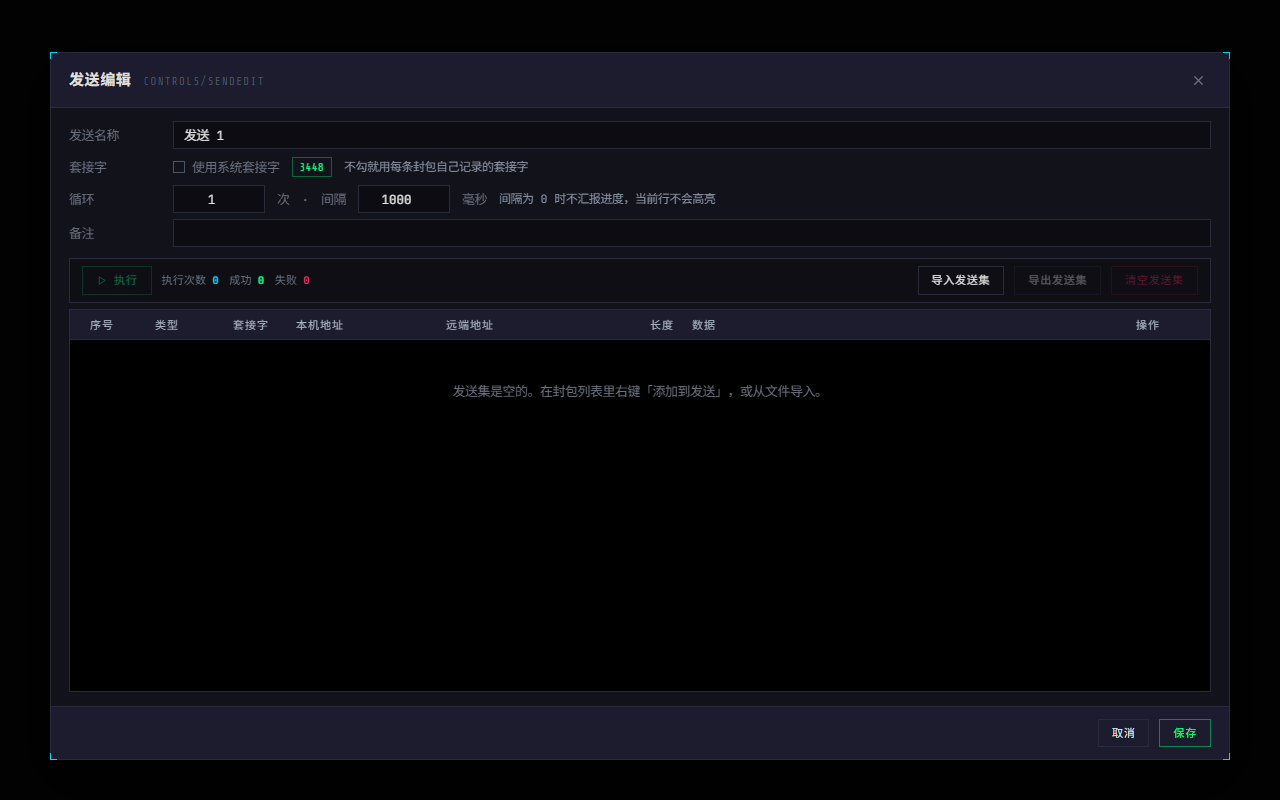Click the 数据 column header

703,325
